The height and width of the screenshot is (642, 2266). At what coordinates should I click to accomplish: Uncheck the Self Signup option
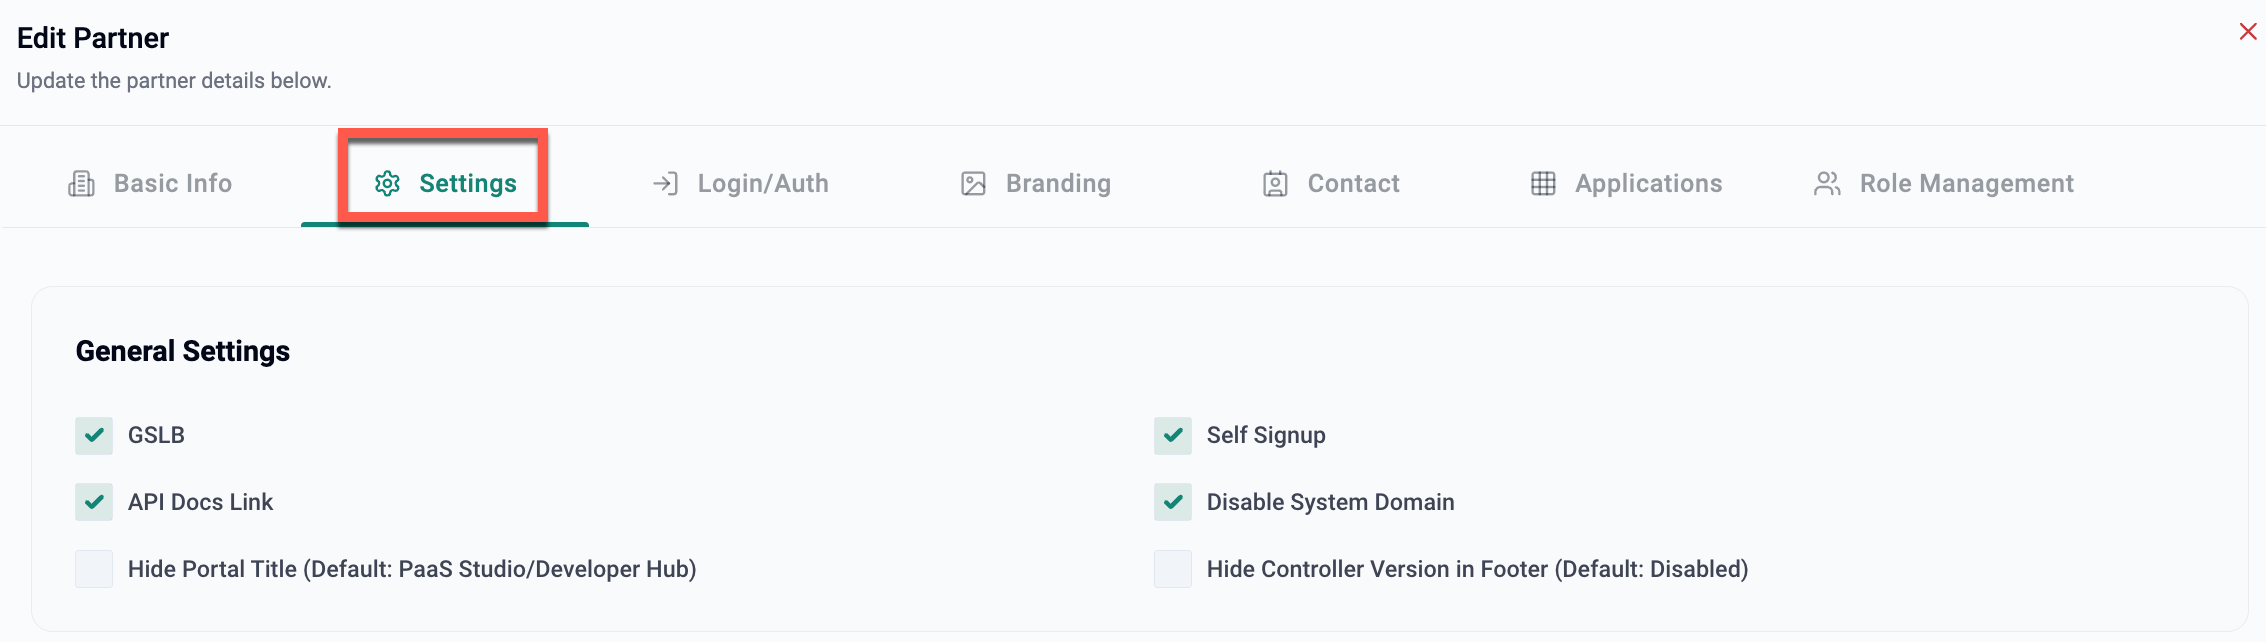1173,436
